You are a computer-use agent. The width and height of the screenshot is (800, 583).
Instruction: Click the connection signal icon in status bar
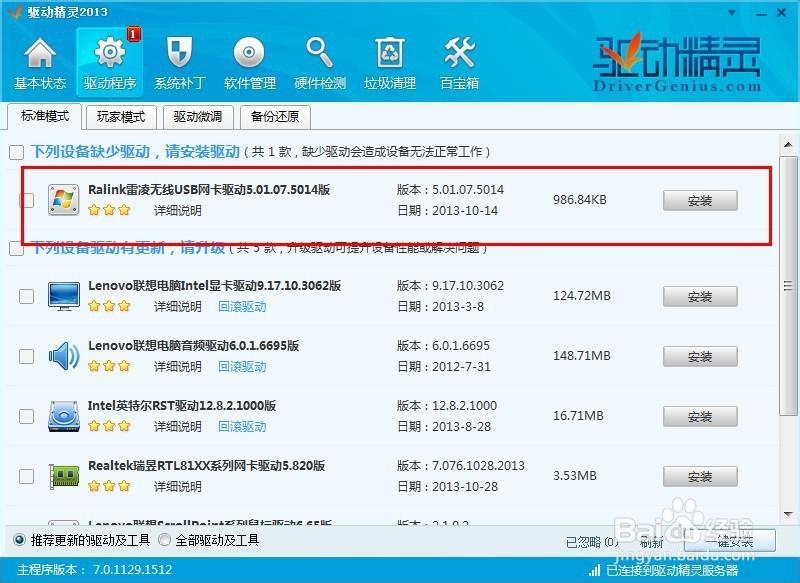[594, 570]
